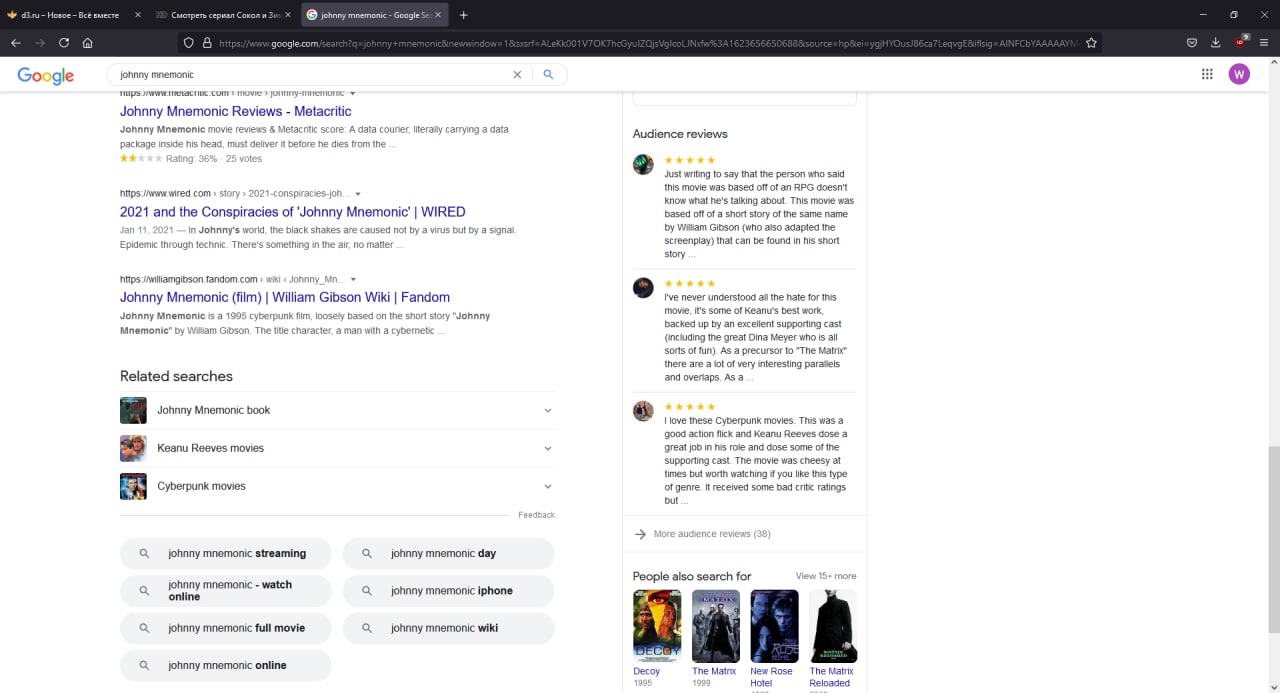1280x693 pixels.
Task: Search johnny mnemonic iphone
Action: 449,591
